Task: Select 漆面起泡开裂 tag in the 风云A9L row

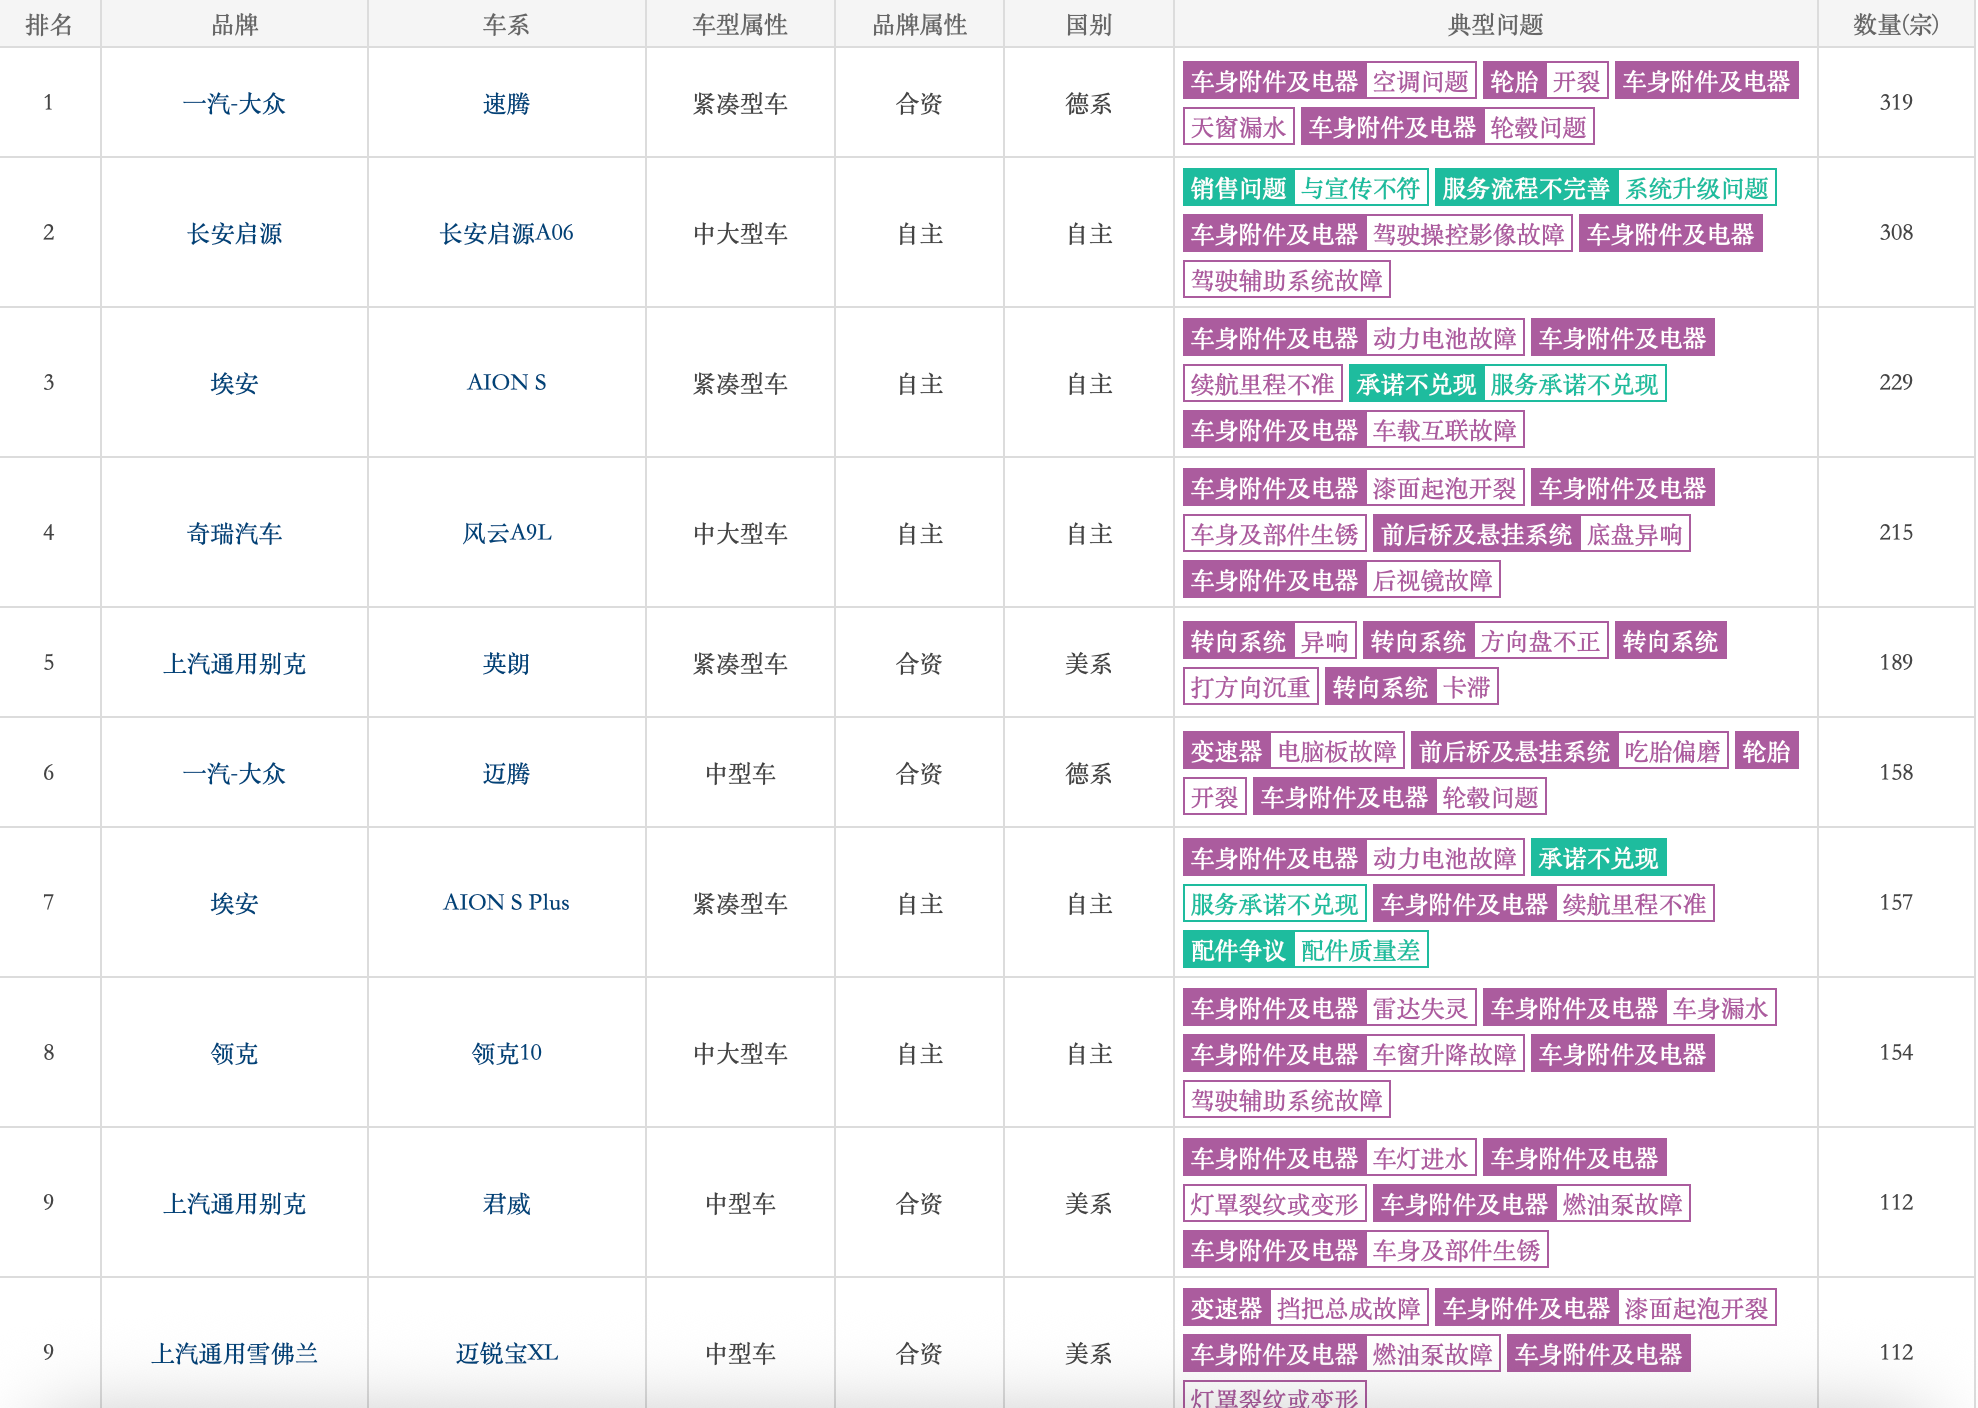Action: coord(1444,488)
